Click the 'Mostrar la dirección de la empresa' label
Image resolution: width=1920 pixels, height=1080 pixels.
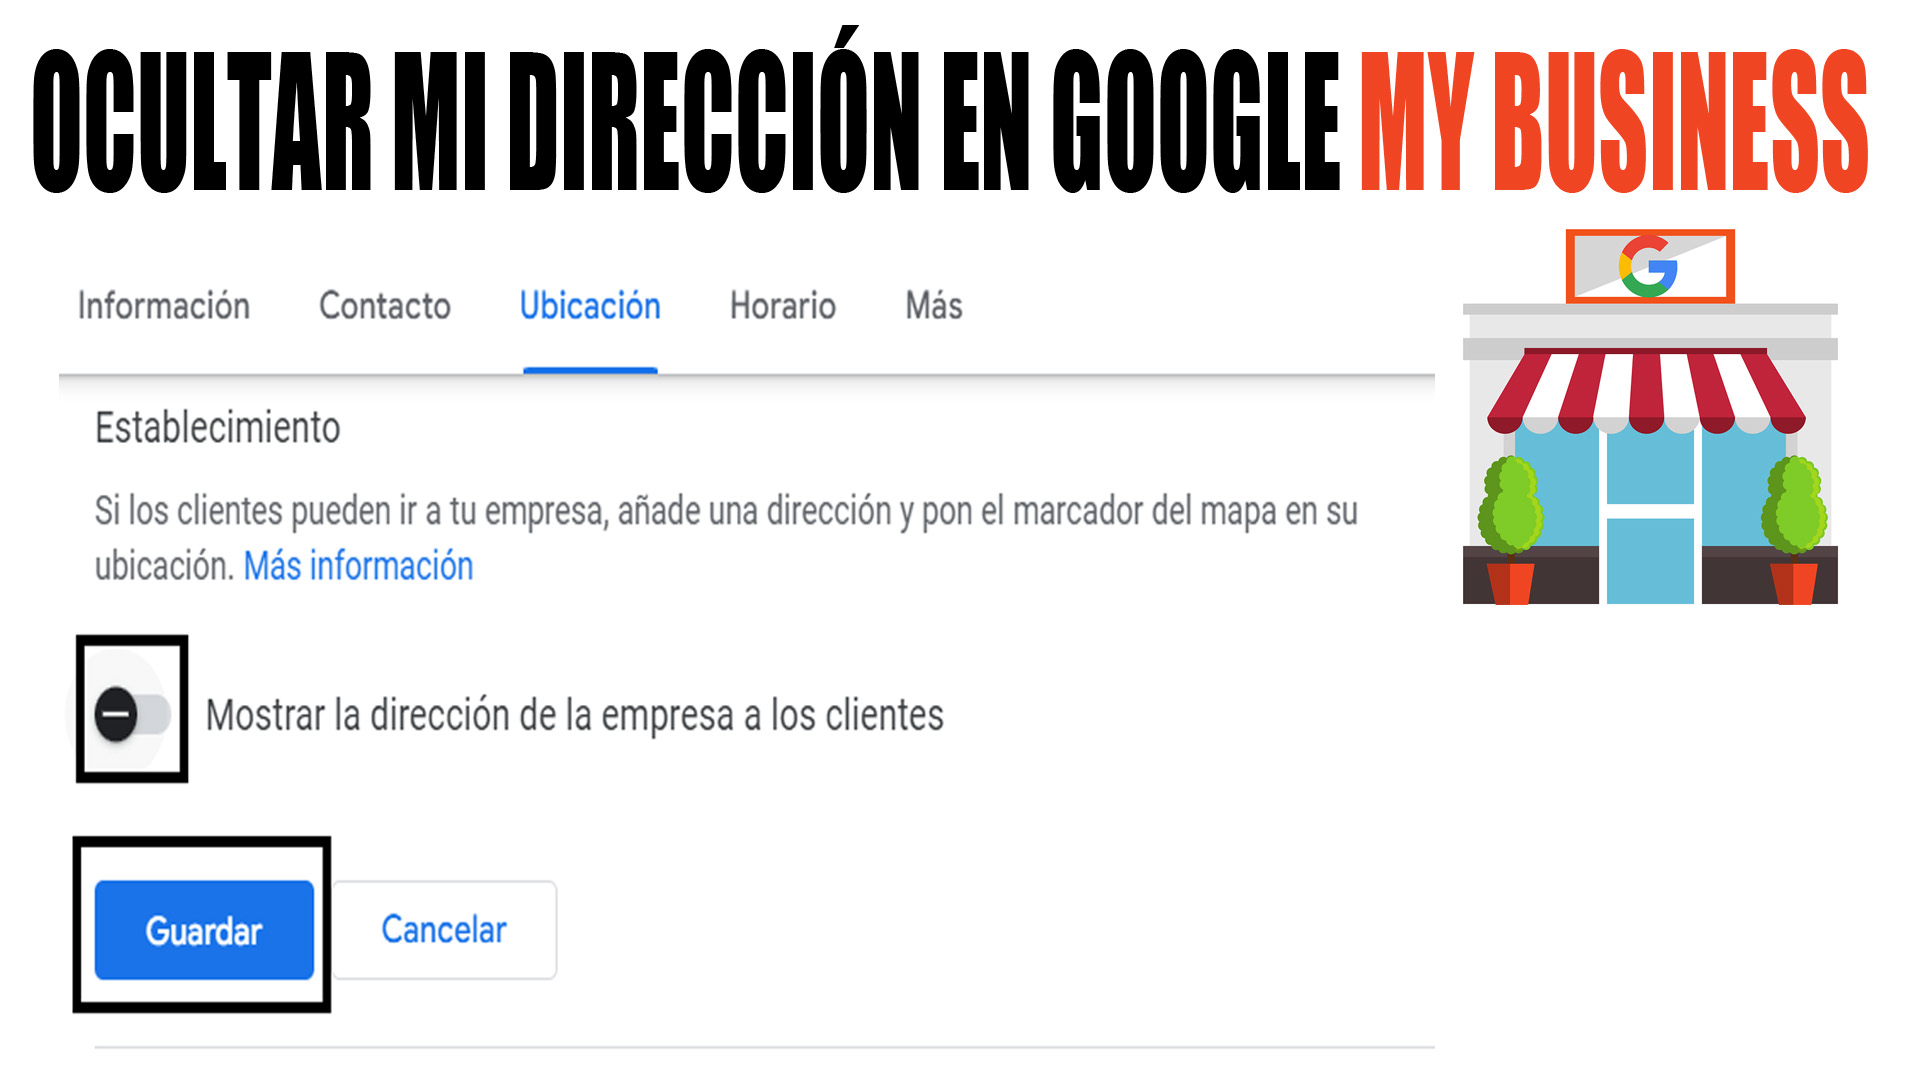tap(575, 716)
